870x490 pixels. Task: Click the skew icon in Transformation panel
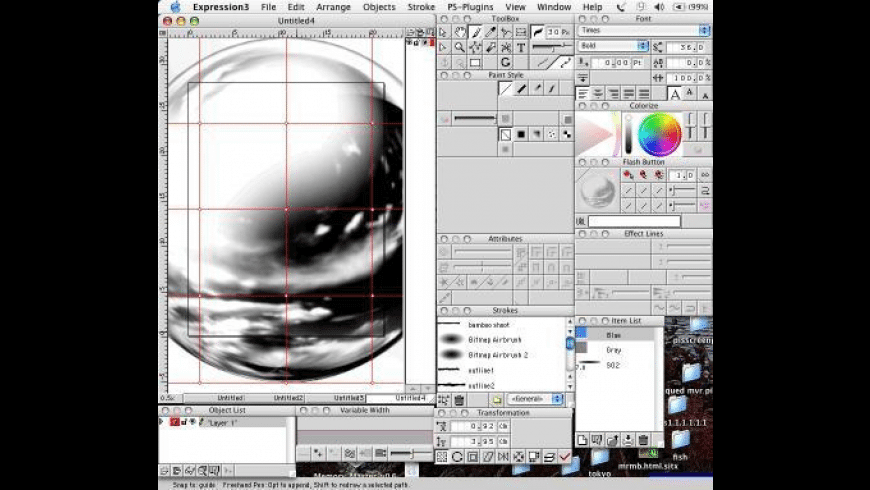click(488, 457)
